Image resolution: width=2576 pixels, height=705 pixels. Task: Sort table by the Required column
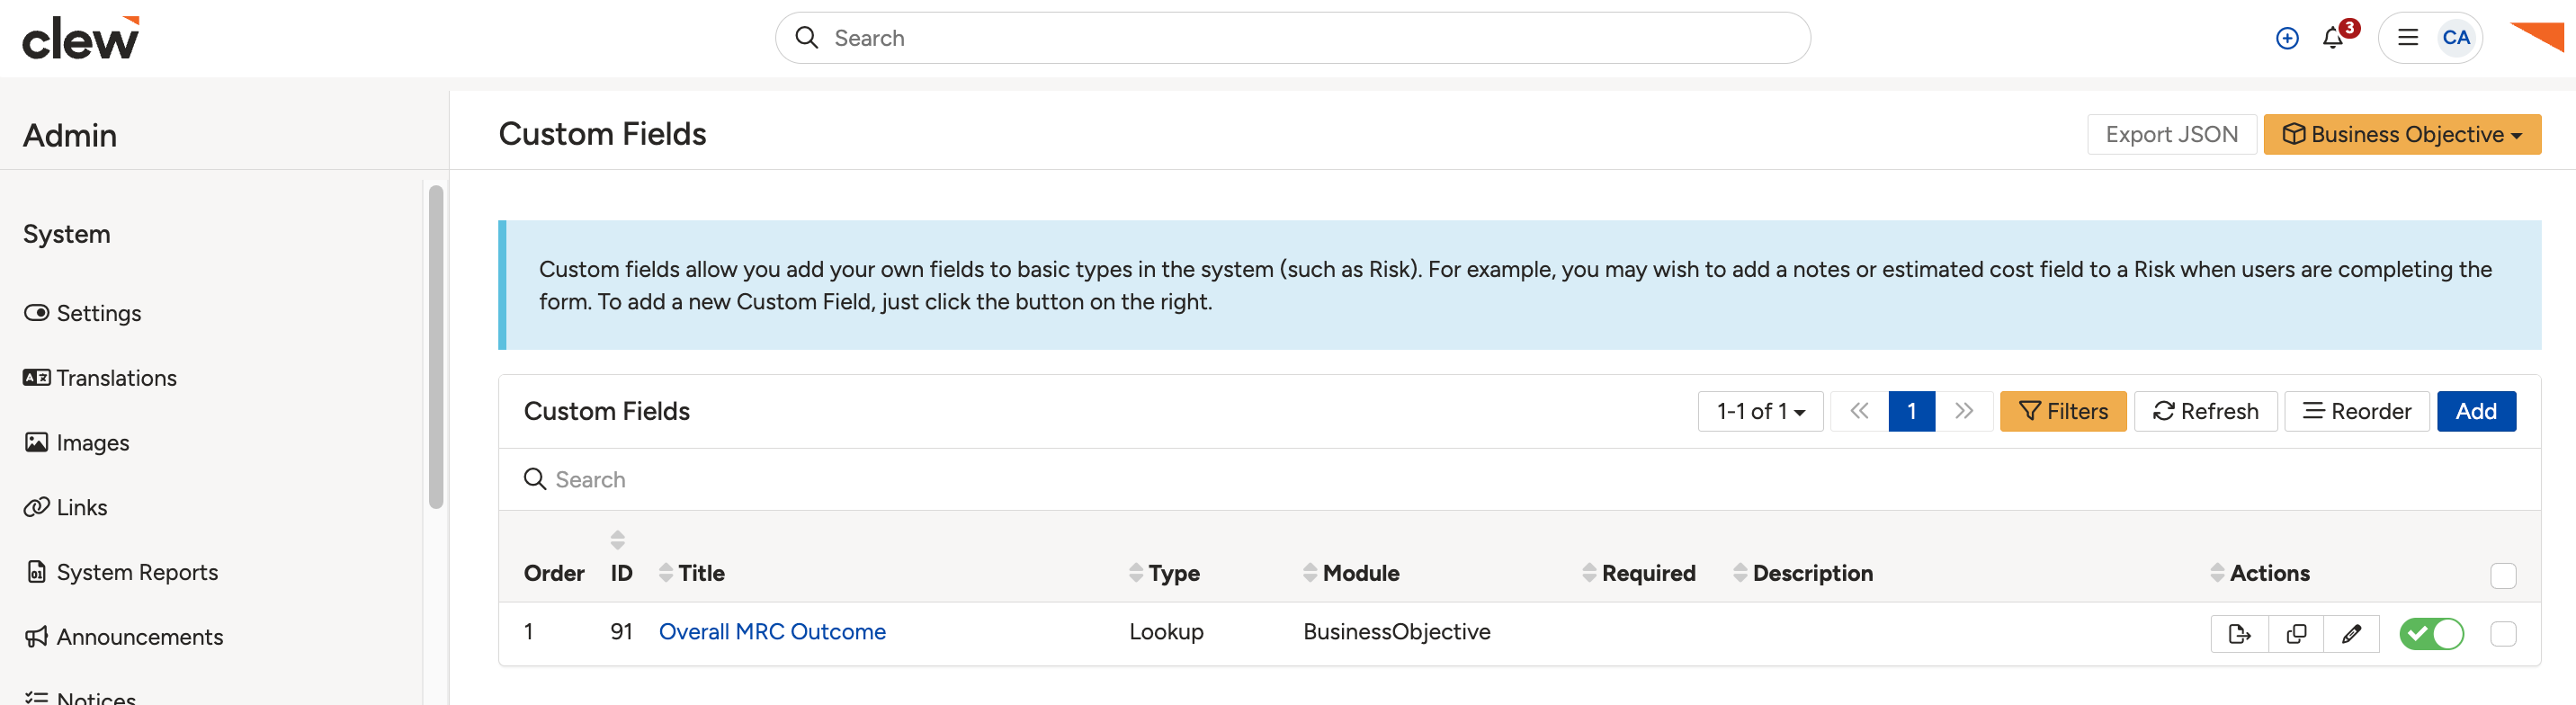pos(1589,573)
